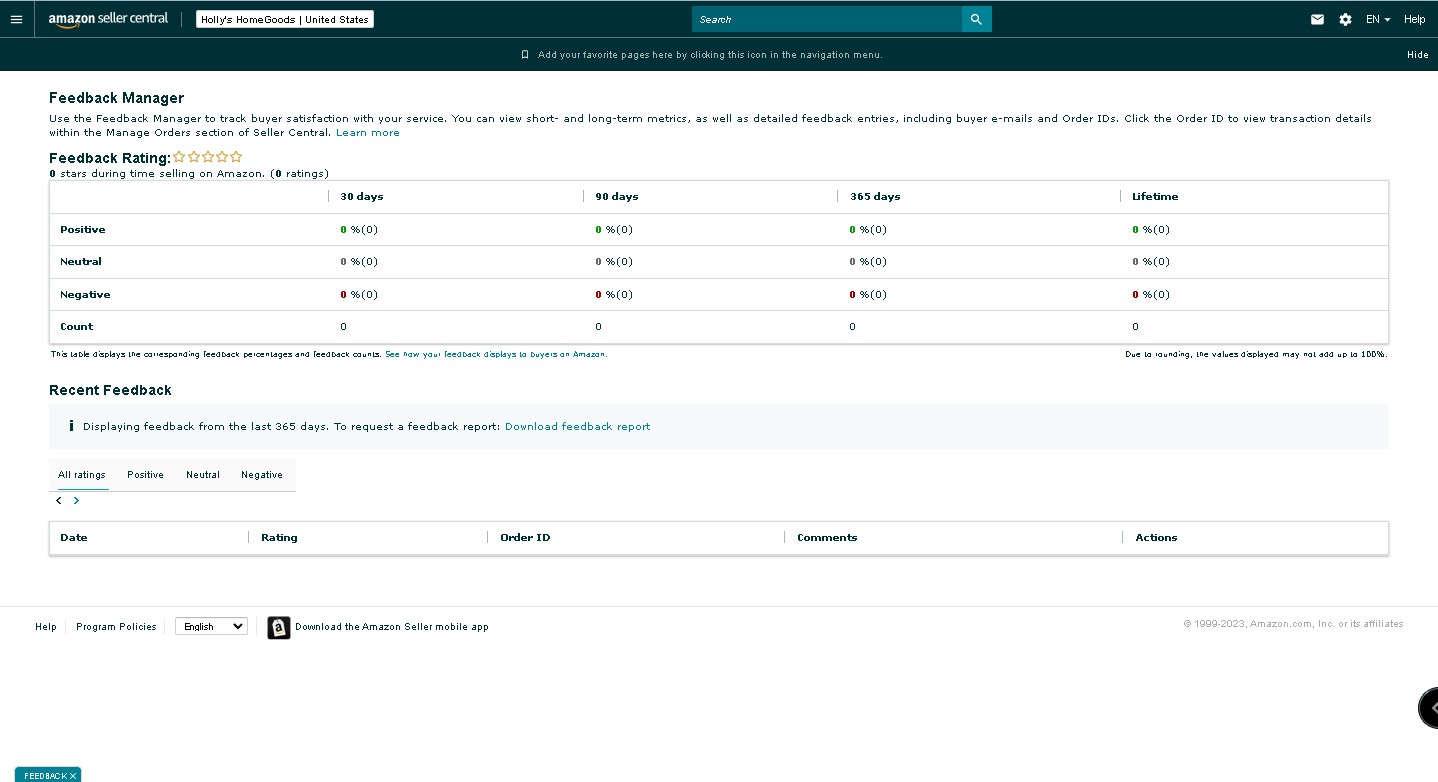The height and width of the screenshot is (782, 1438).
Task: Select the Neutral tab
Action: (x=203, y=475)
